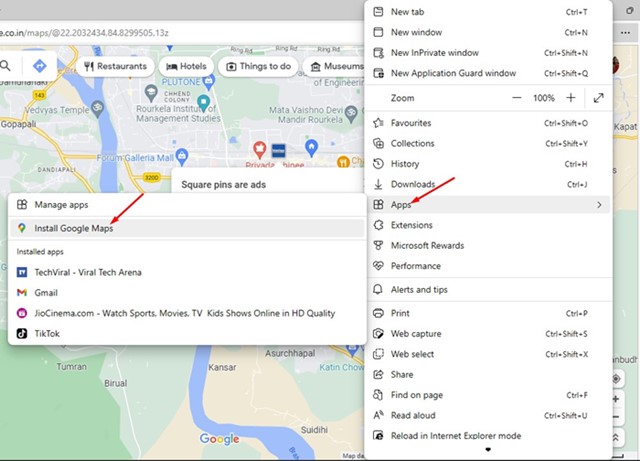The width and height of the screenshot is (640, 461).
Task: Click the map my-location target button
Action: point(616,379)
